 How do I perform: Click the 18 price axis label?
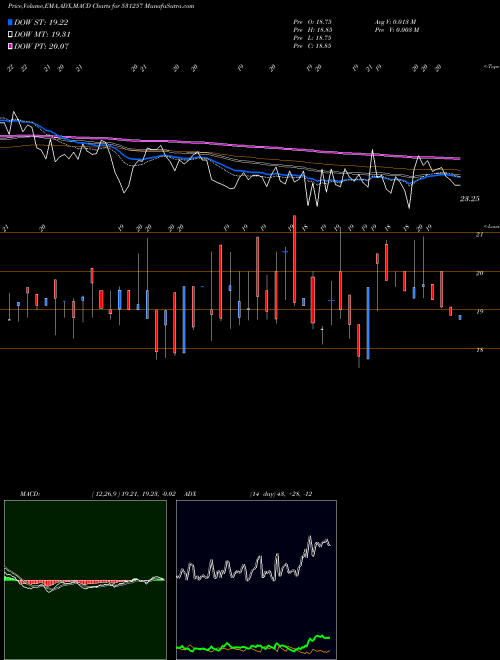[479, 350]
